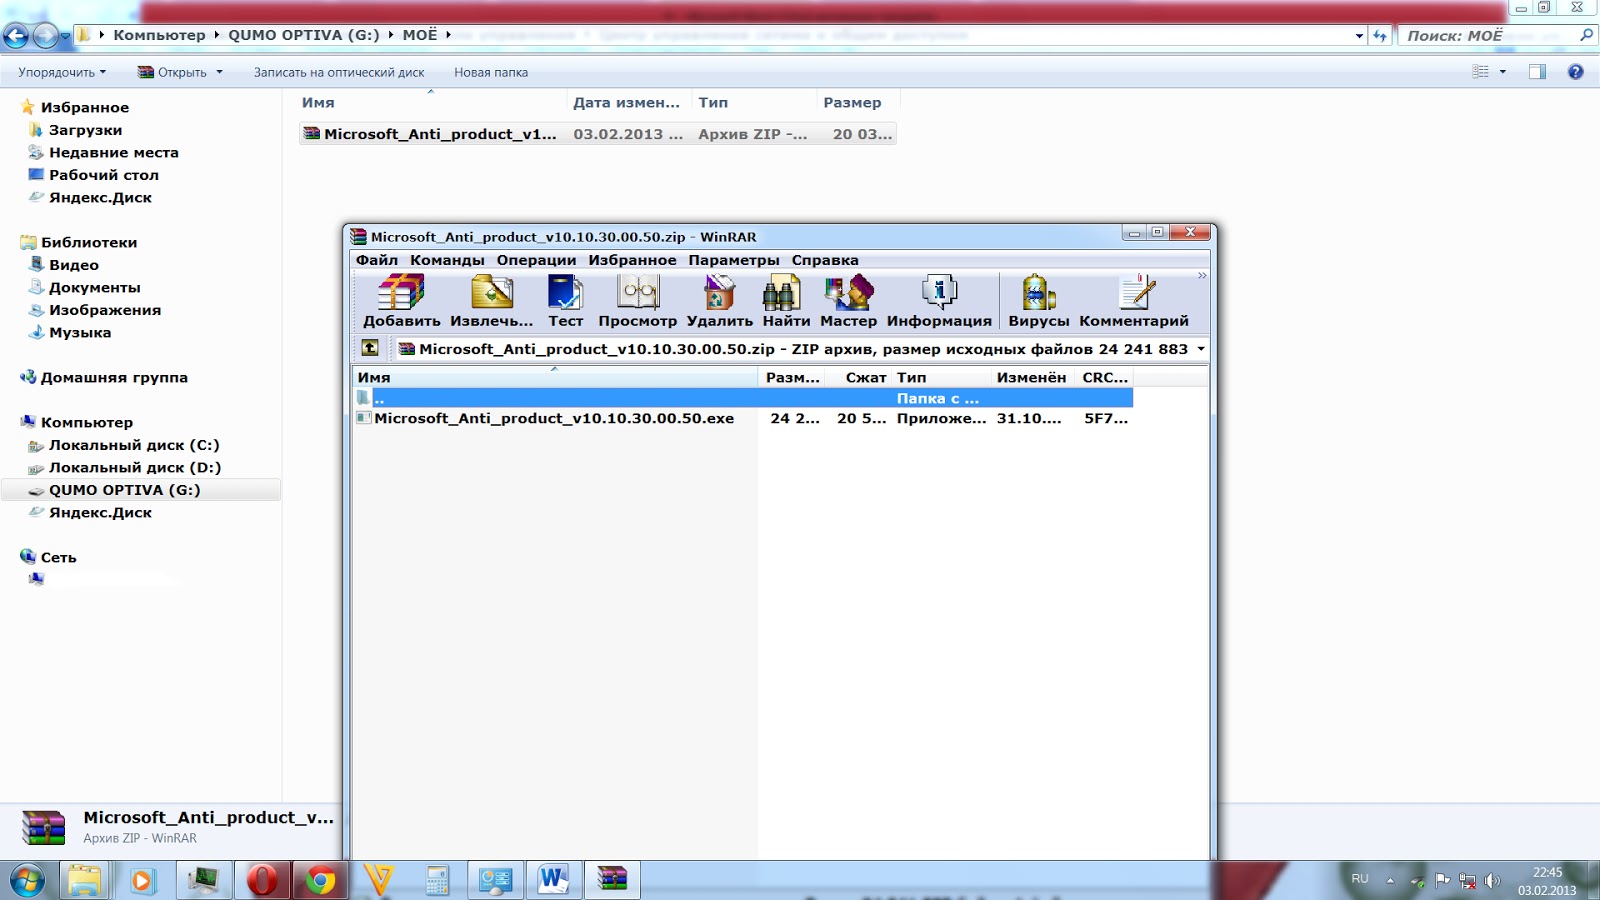Select the ZIP archive in Explorer list
1600x900 pixels.
coord(597,134)
